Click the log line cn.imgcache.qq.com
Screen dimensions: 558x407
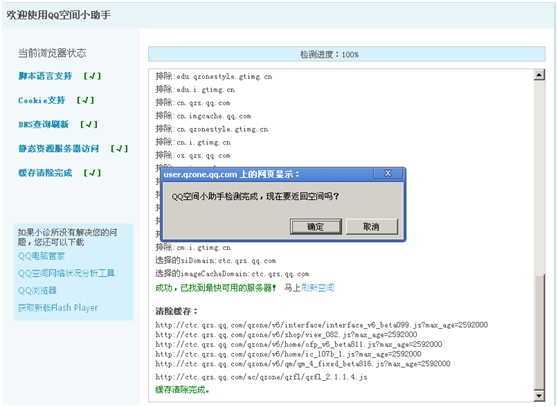(x=203, y=116)
